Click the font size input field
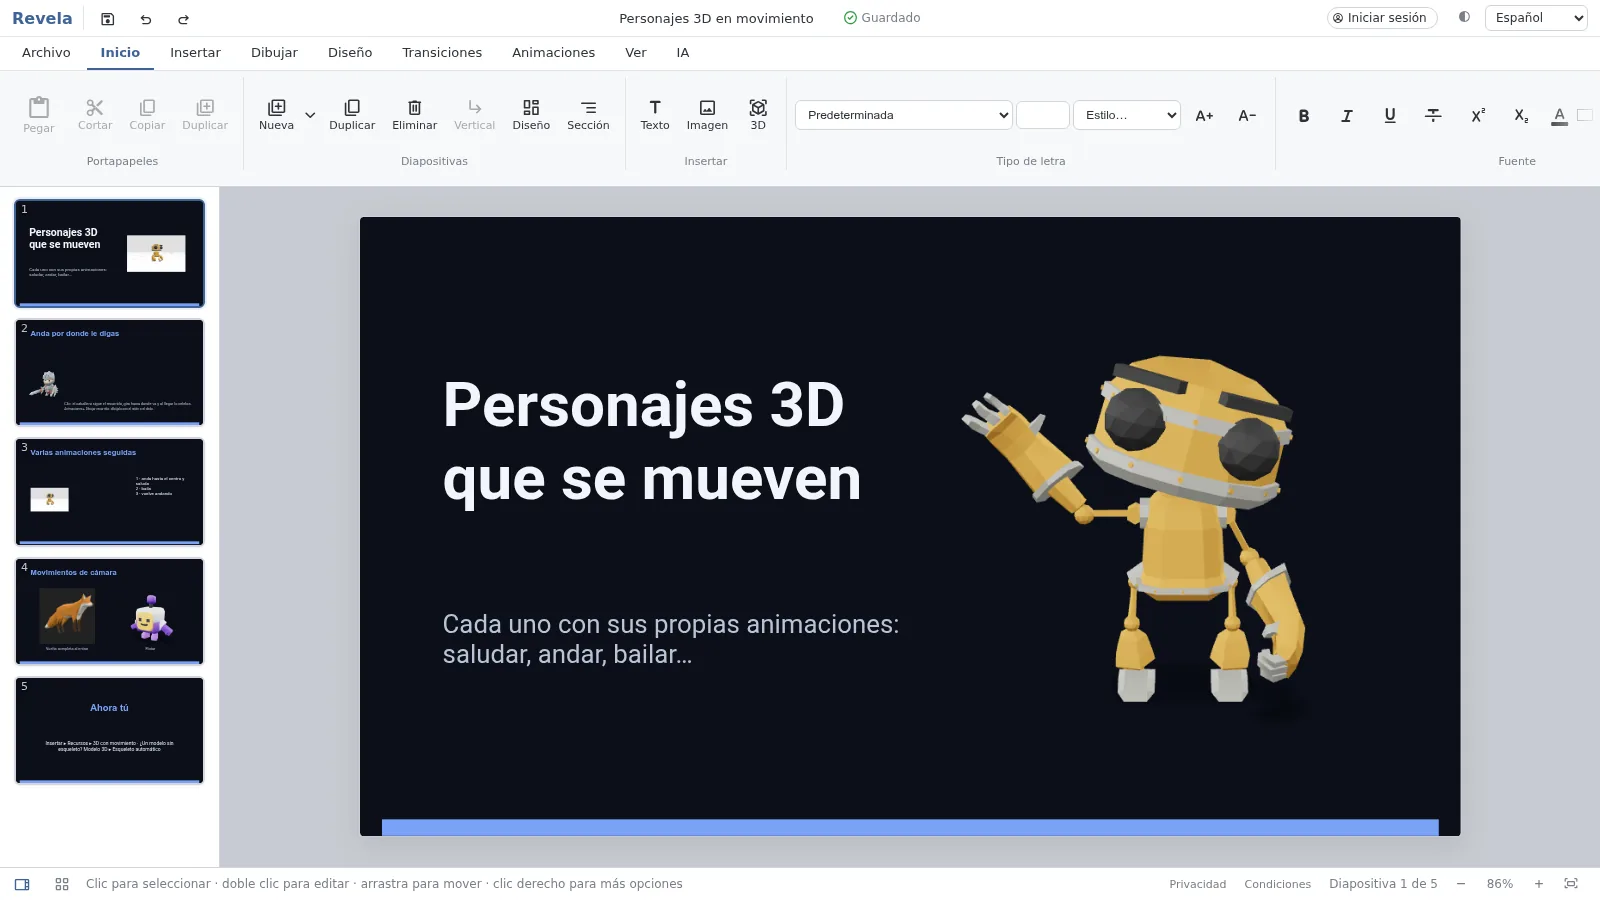The image size is (1600, 900). pyautogui.click(x=1043, y=115)
